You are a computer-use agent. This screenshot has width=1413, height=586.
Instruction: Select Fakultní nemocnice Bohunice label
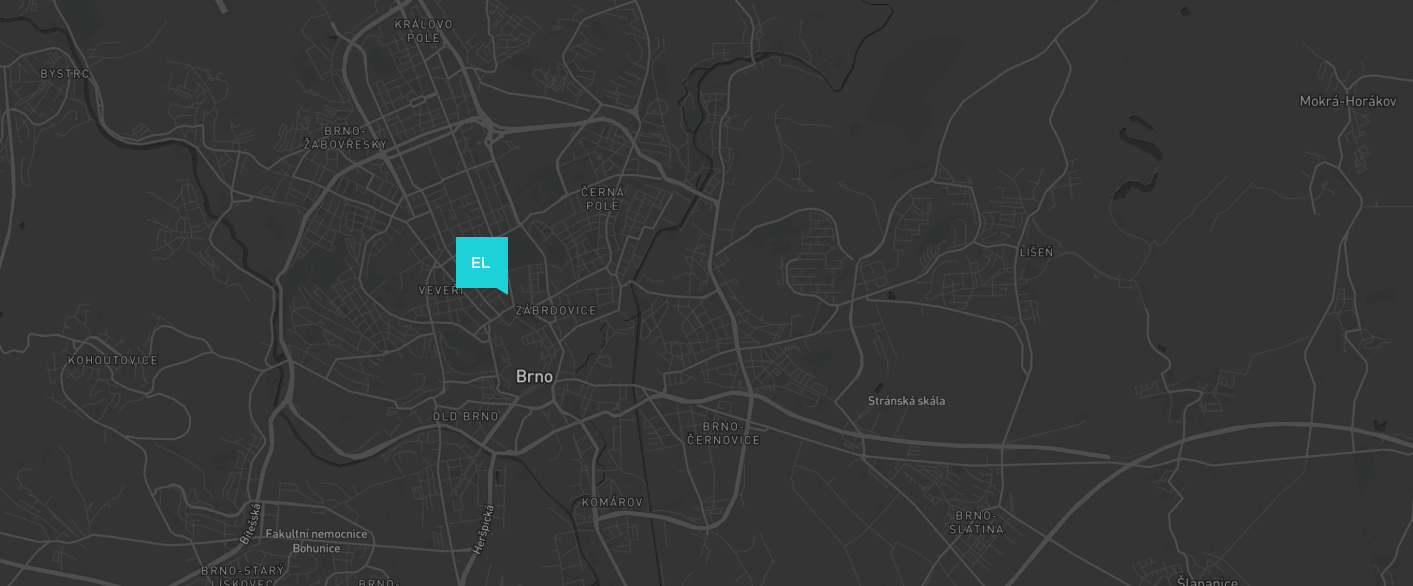pyautogui.click(x=316, y=541)
